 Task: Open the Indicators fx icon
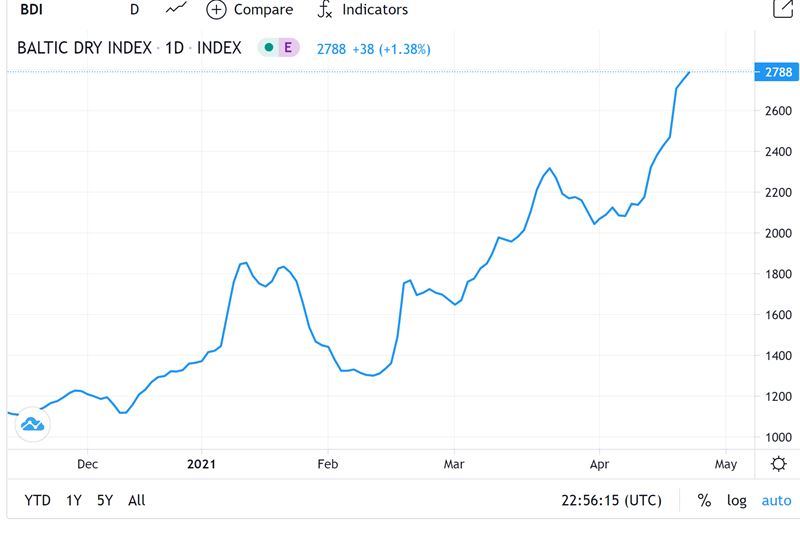pos(324,9)
